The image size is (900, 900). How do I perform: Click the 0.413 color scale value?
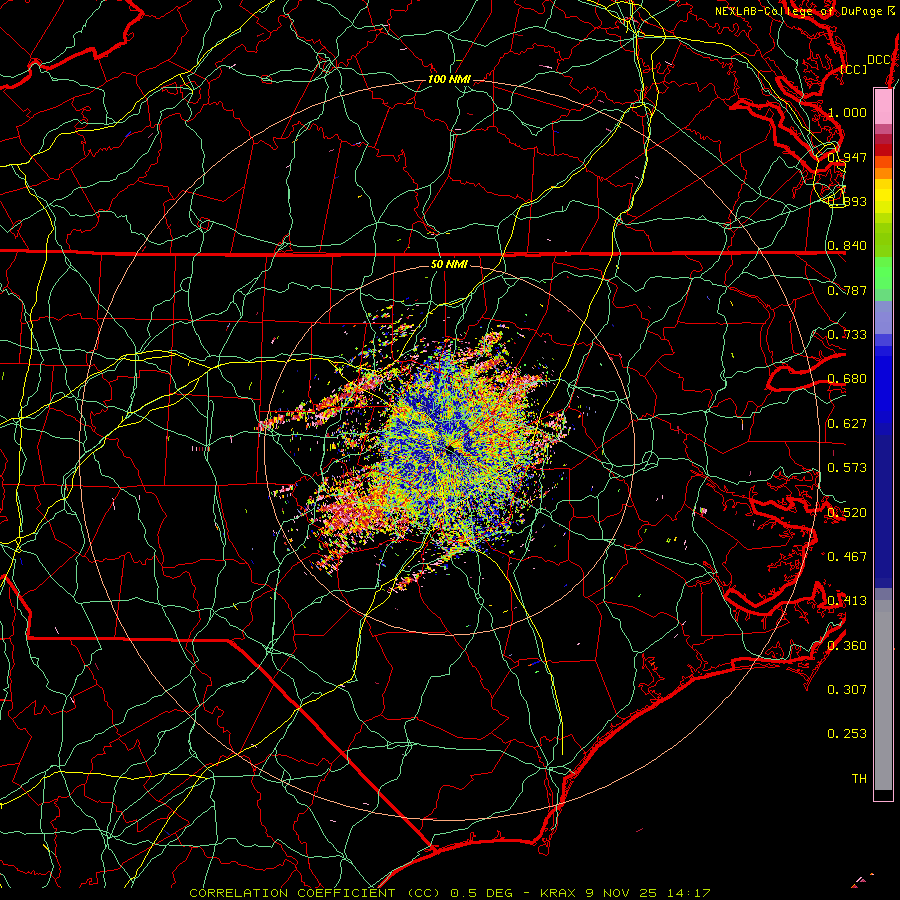(x=847, y=601)
